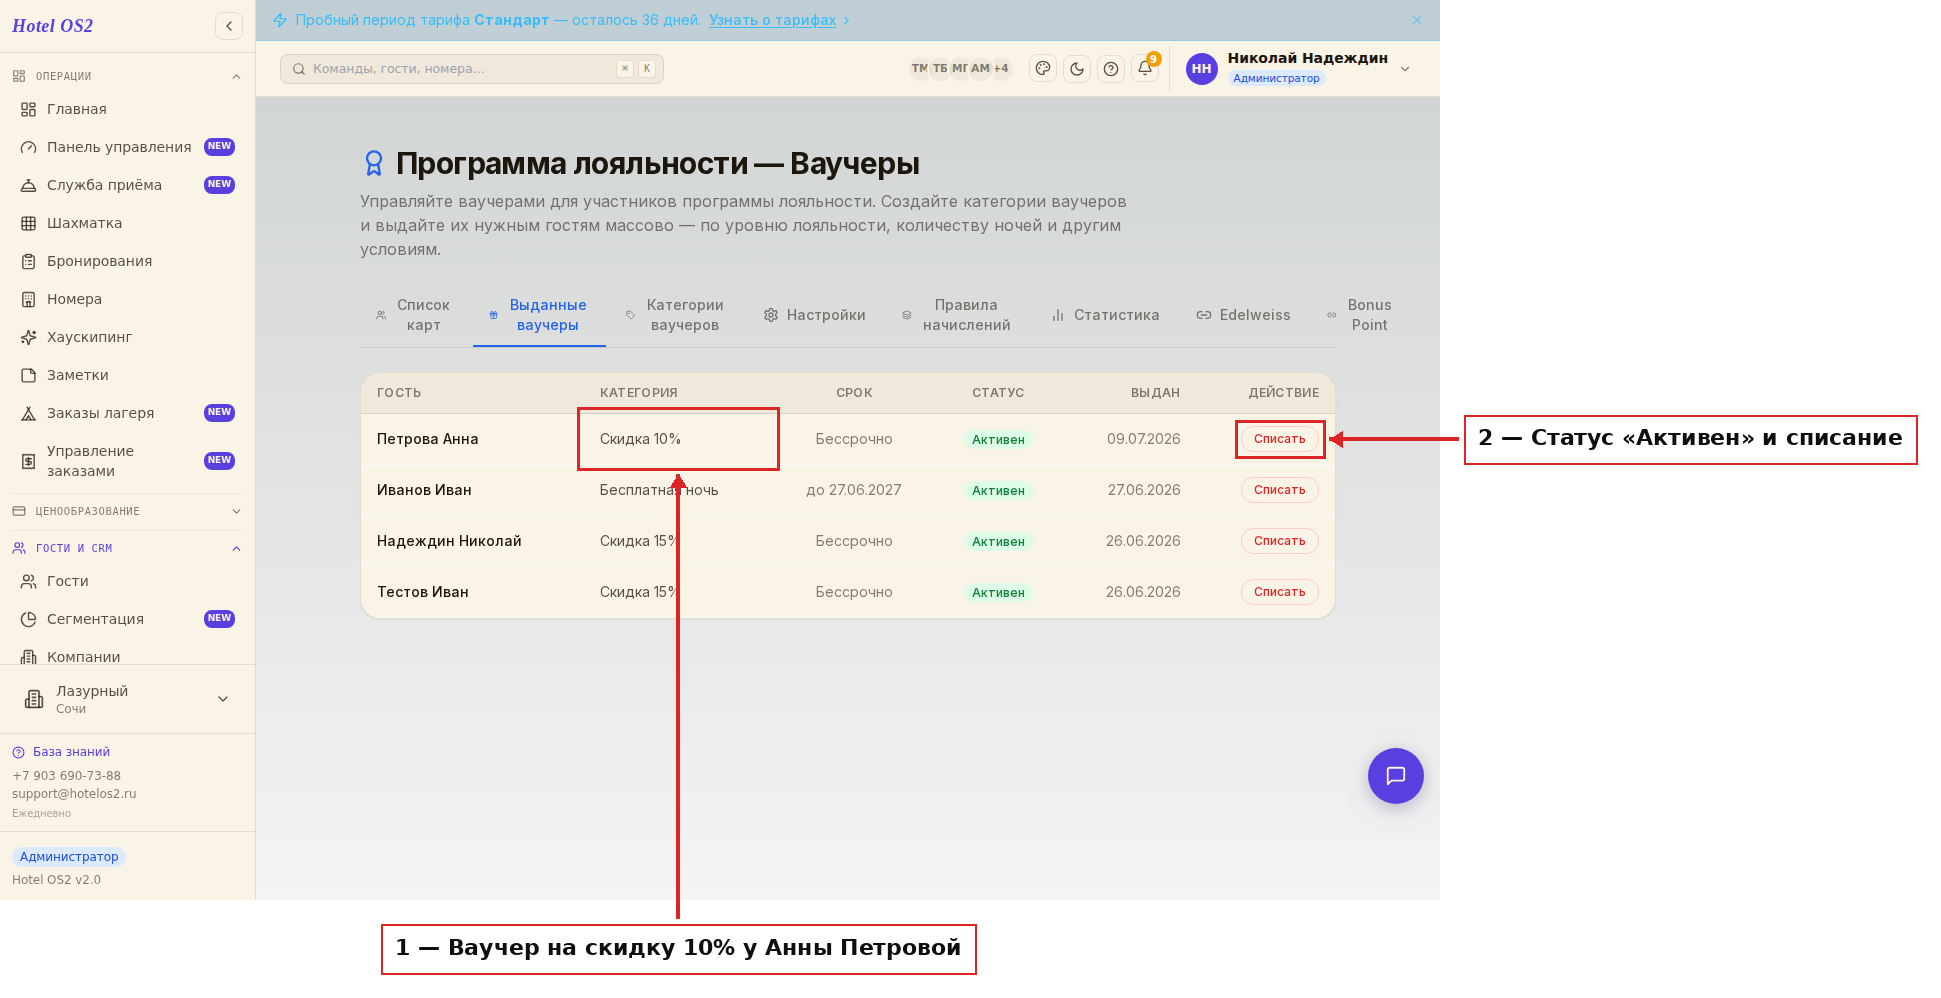Click Списать for Тестов Иван
Screen dimensions: 1941x998
pos(1280,592)
